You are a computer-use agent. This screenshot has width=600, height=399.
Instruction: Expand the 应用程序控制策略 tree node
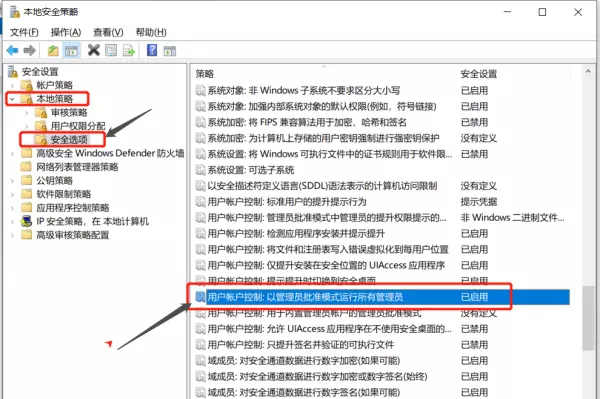[x=12, y=208]
